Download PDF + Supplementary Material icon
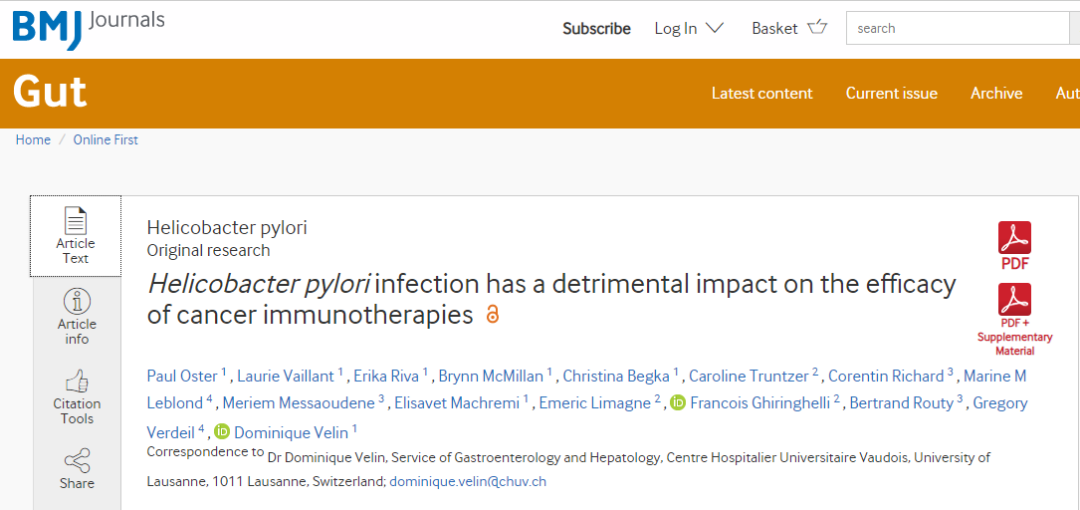This screenshot has height=510, width=1080. click(1015, 299)
